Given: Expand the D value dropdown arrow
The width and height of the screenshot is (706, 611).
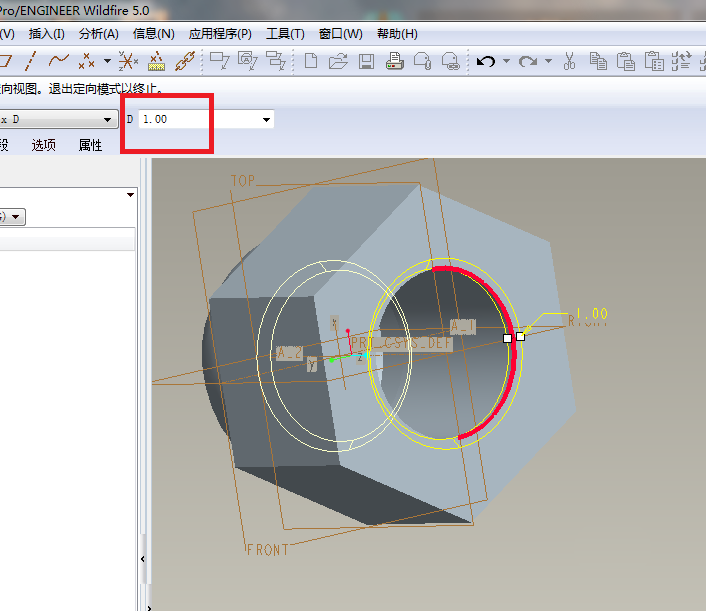Looking at the screenshot, I should [266, 119].
